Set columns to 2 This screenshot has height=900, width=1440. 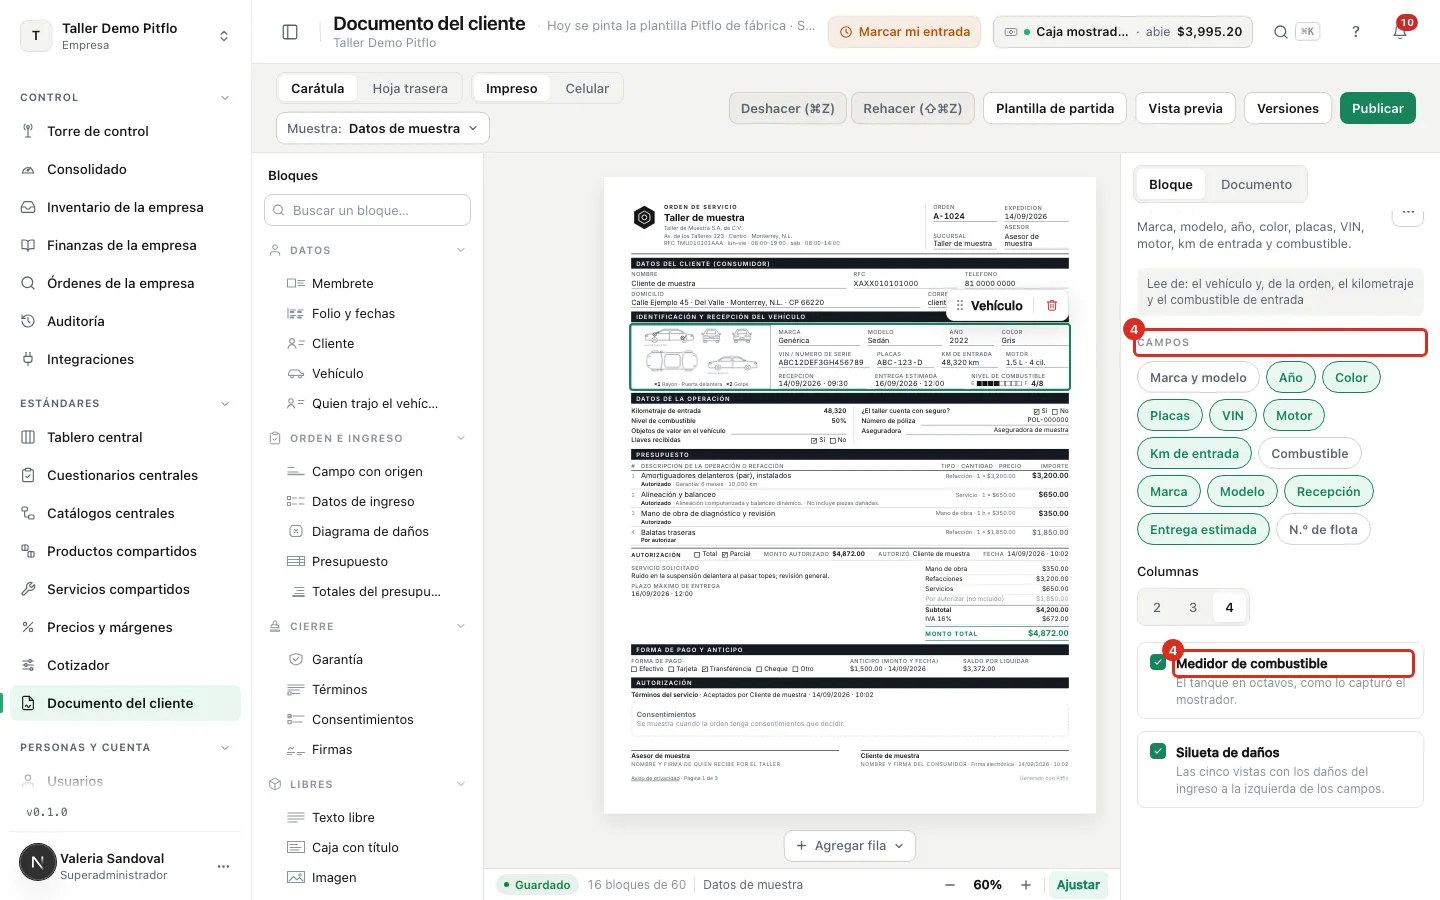coord(1157,607)
